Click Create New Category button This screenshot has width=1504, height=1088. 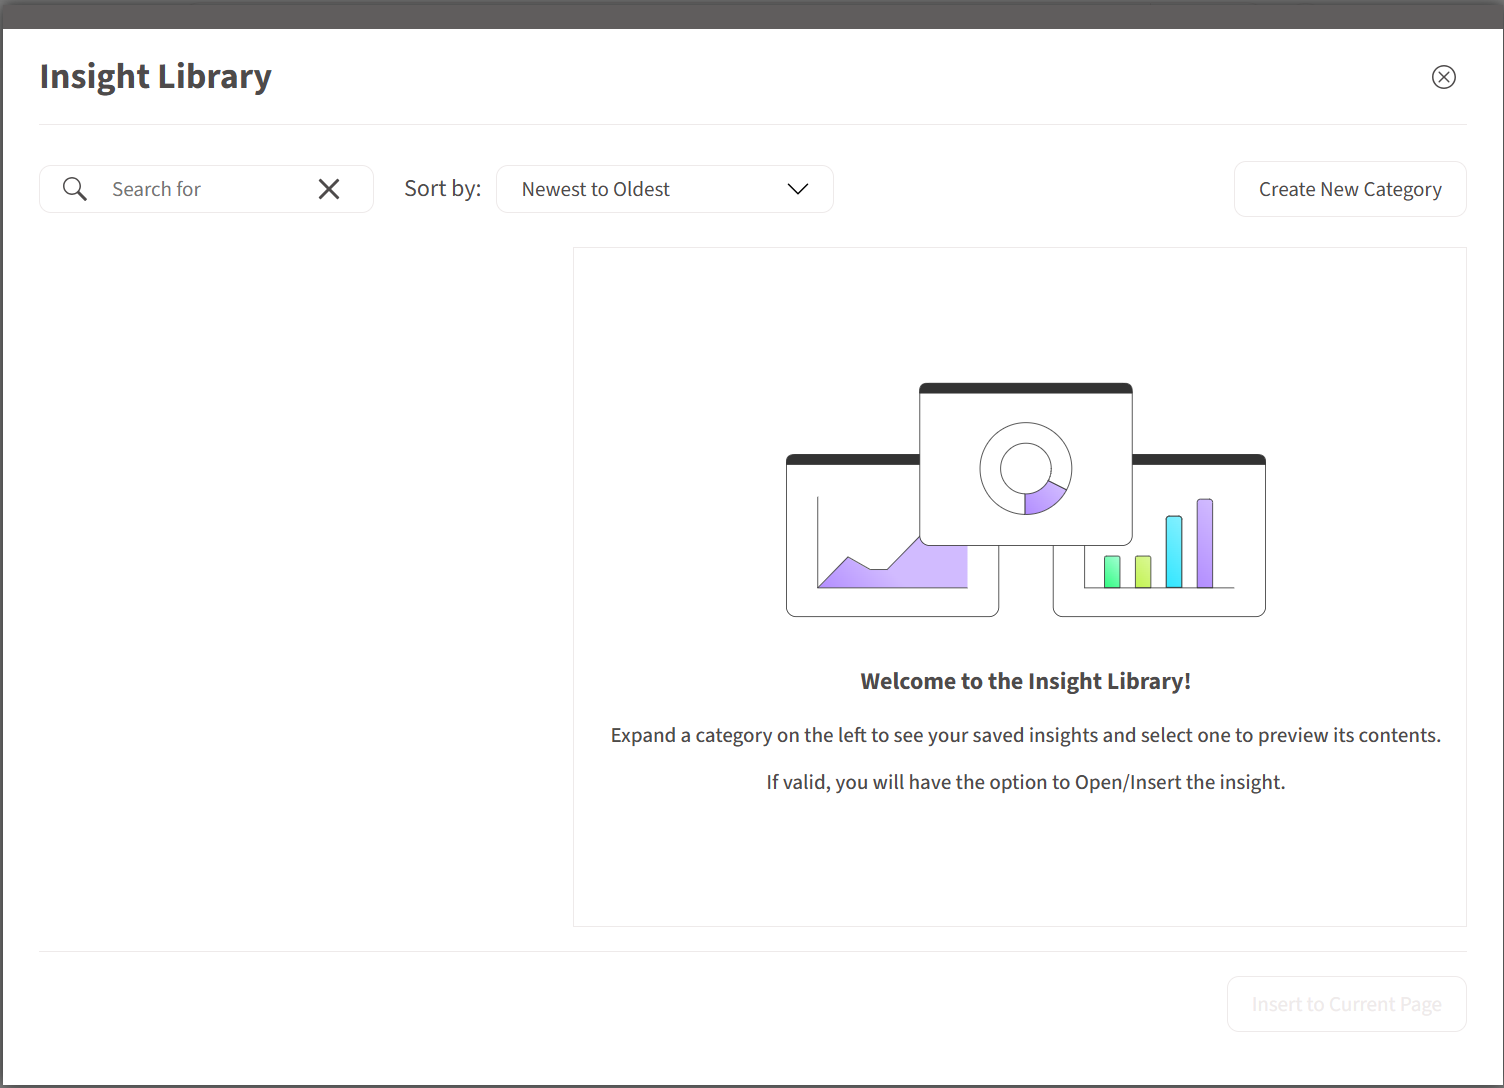pos(1350,189)
